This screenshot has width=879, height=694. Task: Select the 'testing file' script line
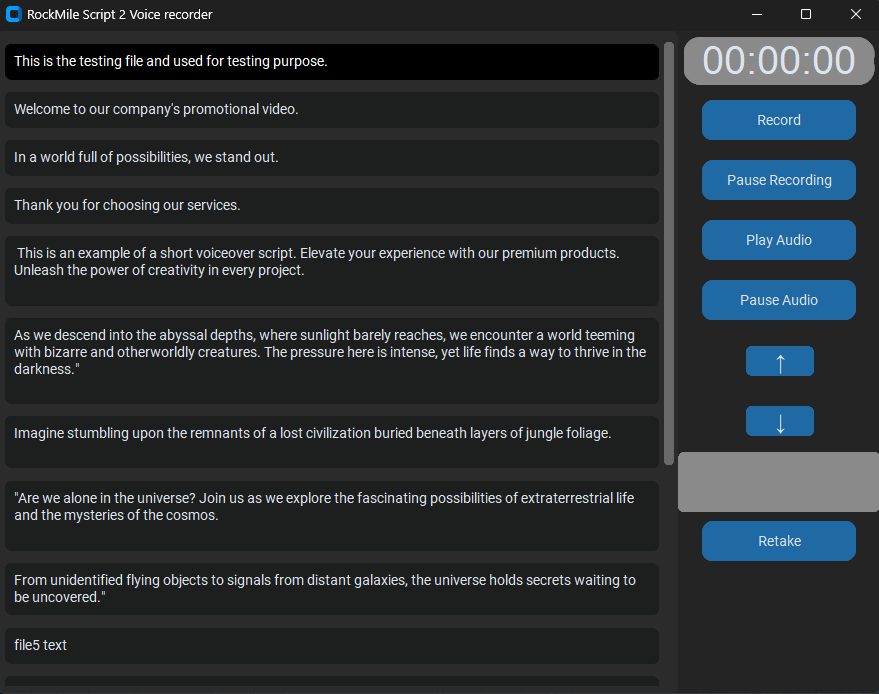[331, 62]
